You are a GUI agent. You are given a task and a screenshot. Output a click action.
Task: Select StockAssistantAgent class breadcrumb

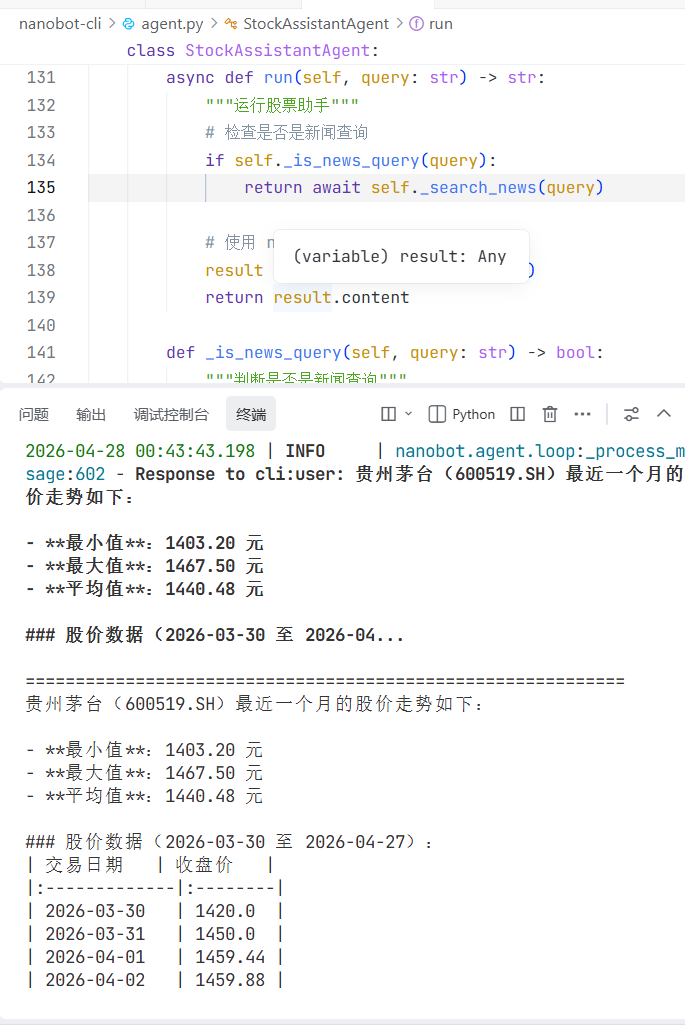[316, 24]
